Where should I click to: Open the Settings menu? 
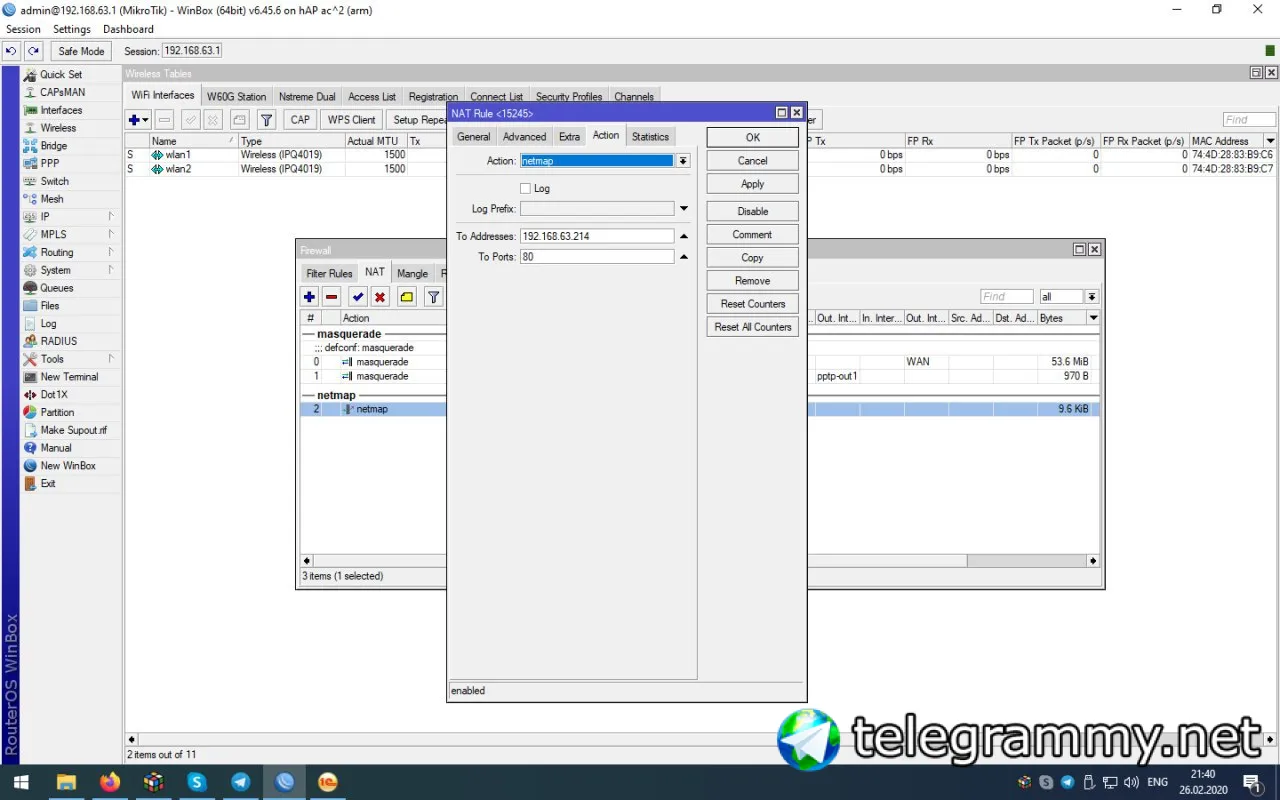(x=72, y=29)
